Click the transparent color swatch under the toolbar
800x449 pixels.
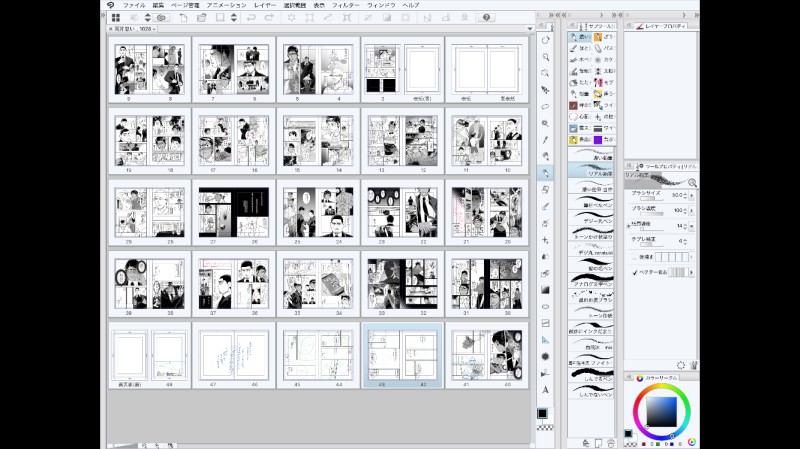(x=545, y=427)
